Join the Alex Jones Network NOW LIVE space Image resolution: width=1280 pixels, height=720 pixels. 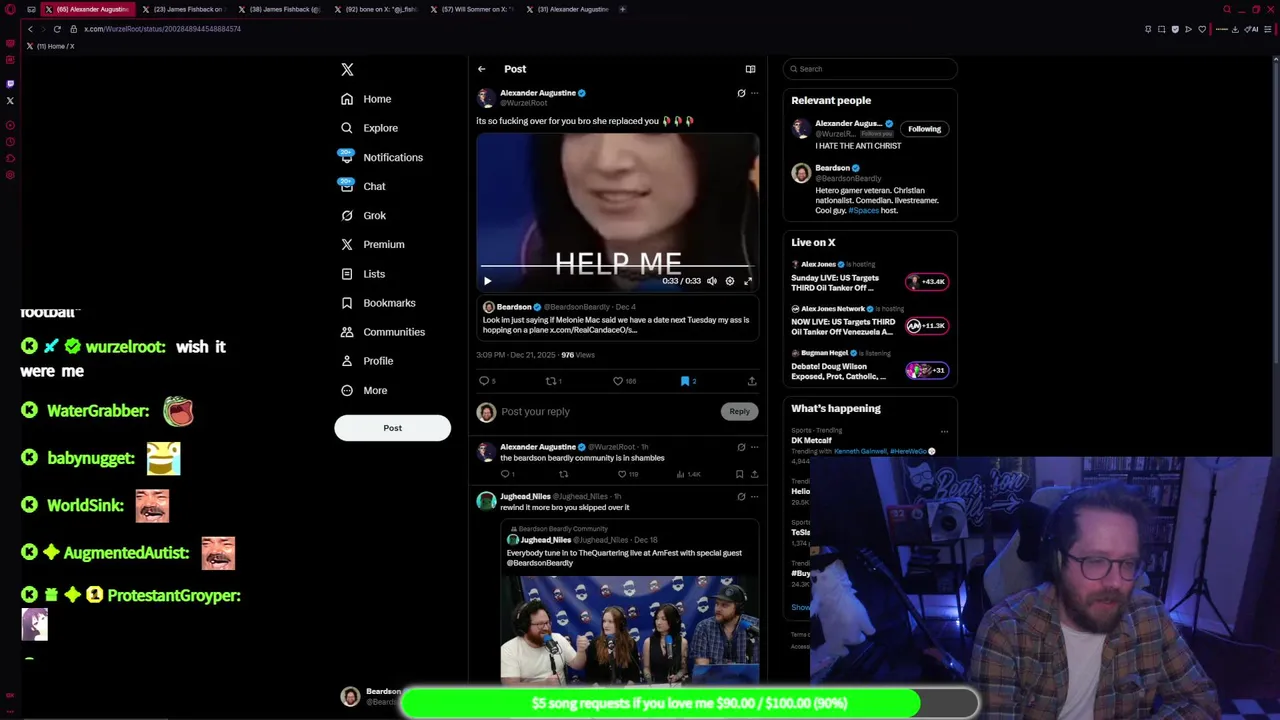click(x=869, y=321)
